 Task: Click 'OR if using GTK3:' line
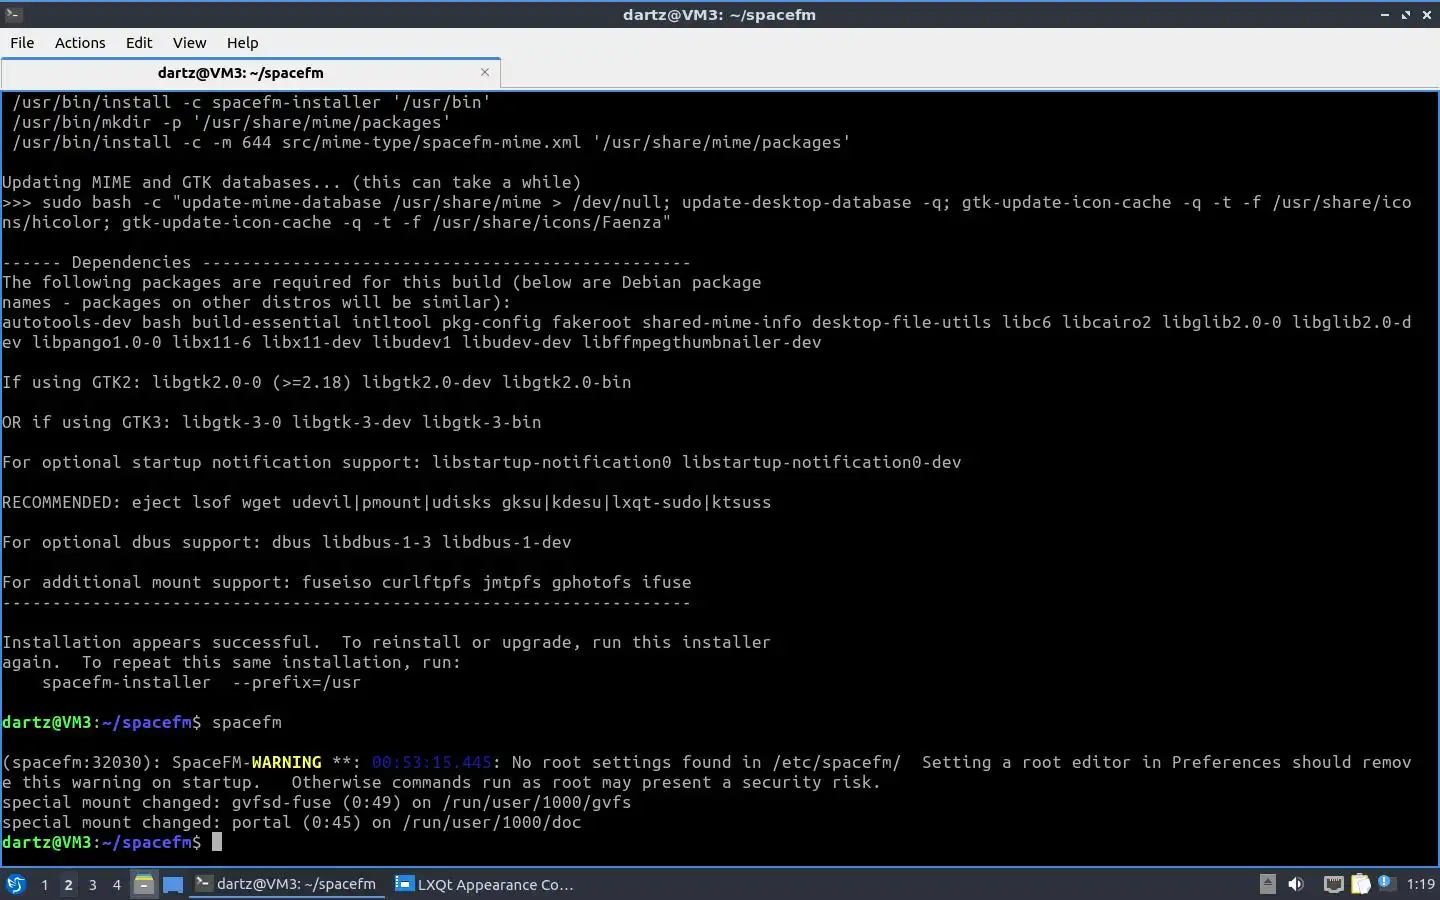(272, 422)
